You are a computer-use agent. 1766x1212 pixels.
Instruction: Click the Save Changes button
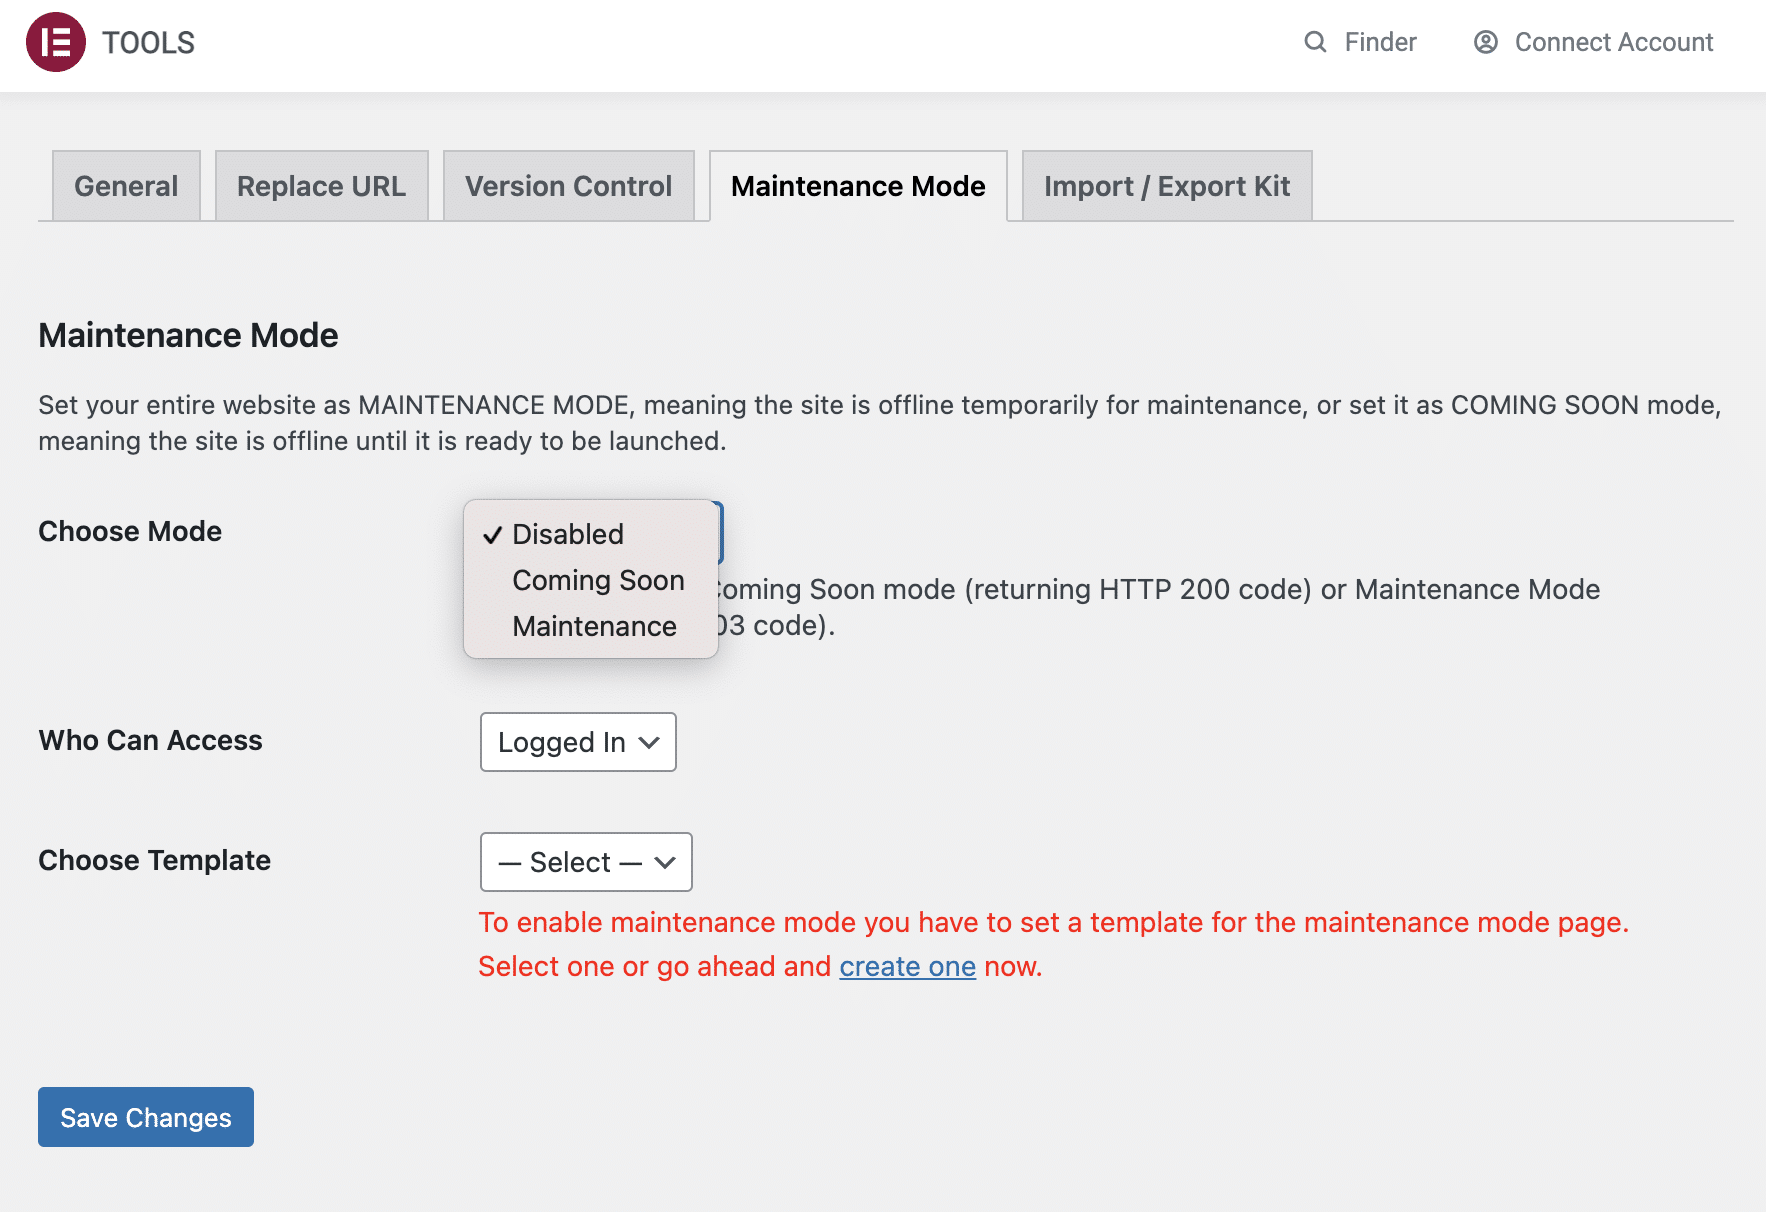tap(144, 1117)
